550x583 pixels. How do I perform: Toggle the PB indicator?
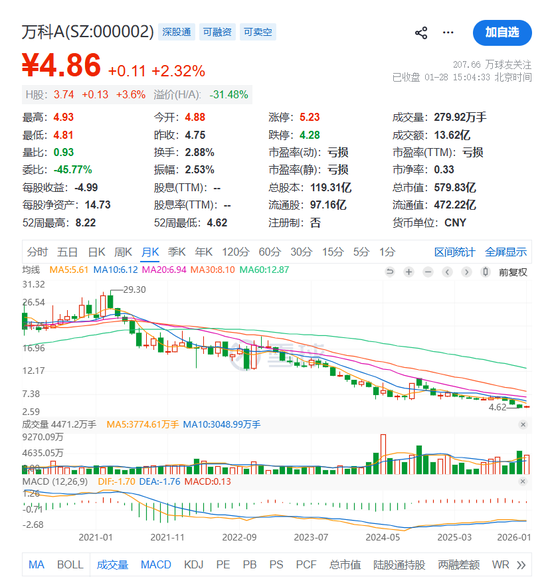250,564
